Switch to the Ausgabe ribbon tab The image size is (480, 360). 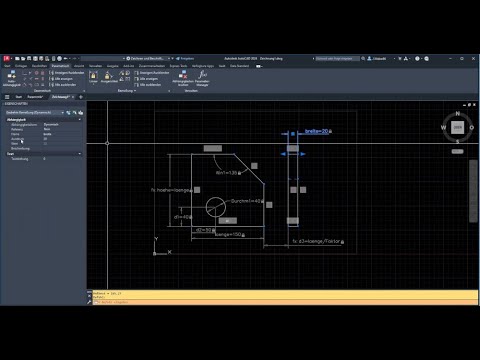(112, 66)
